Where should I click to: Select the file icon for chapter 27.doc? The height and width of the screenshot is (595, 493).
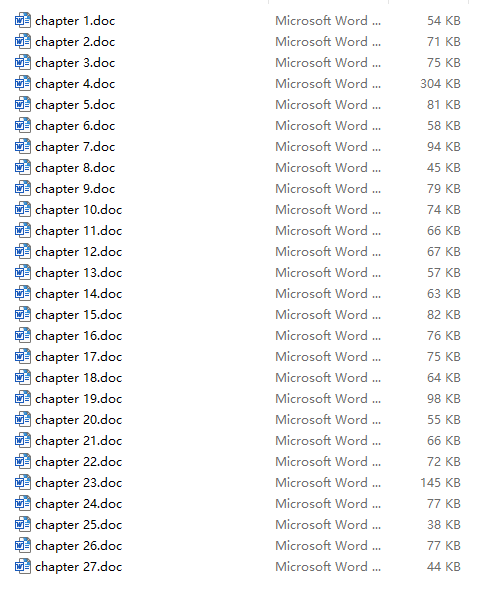[23, 567]
